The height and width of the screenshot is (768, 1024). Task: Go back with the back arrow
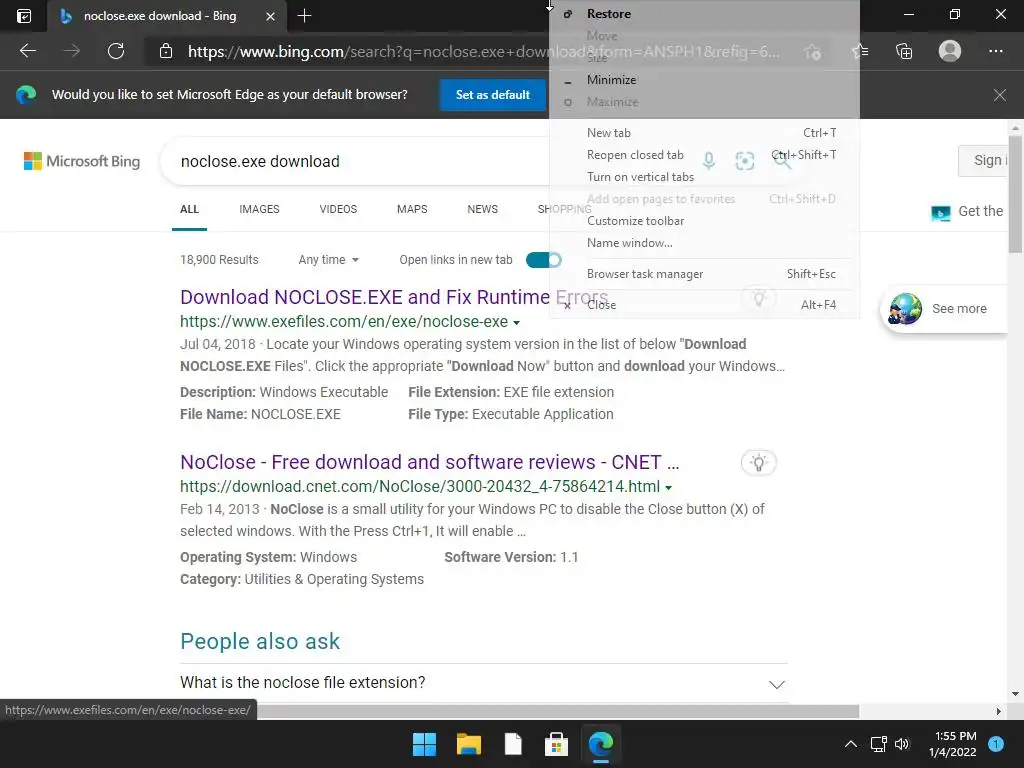click(x=28, y=51)
